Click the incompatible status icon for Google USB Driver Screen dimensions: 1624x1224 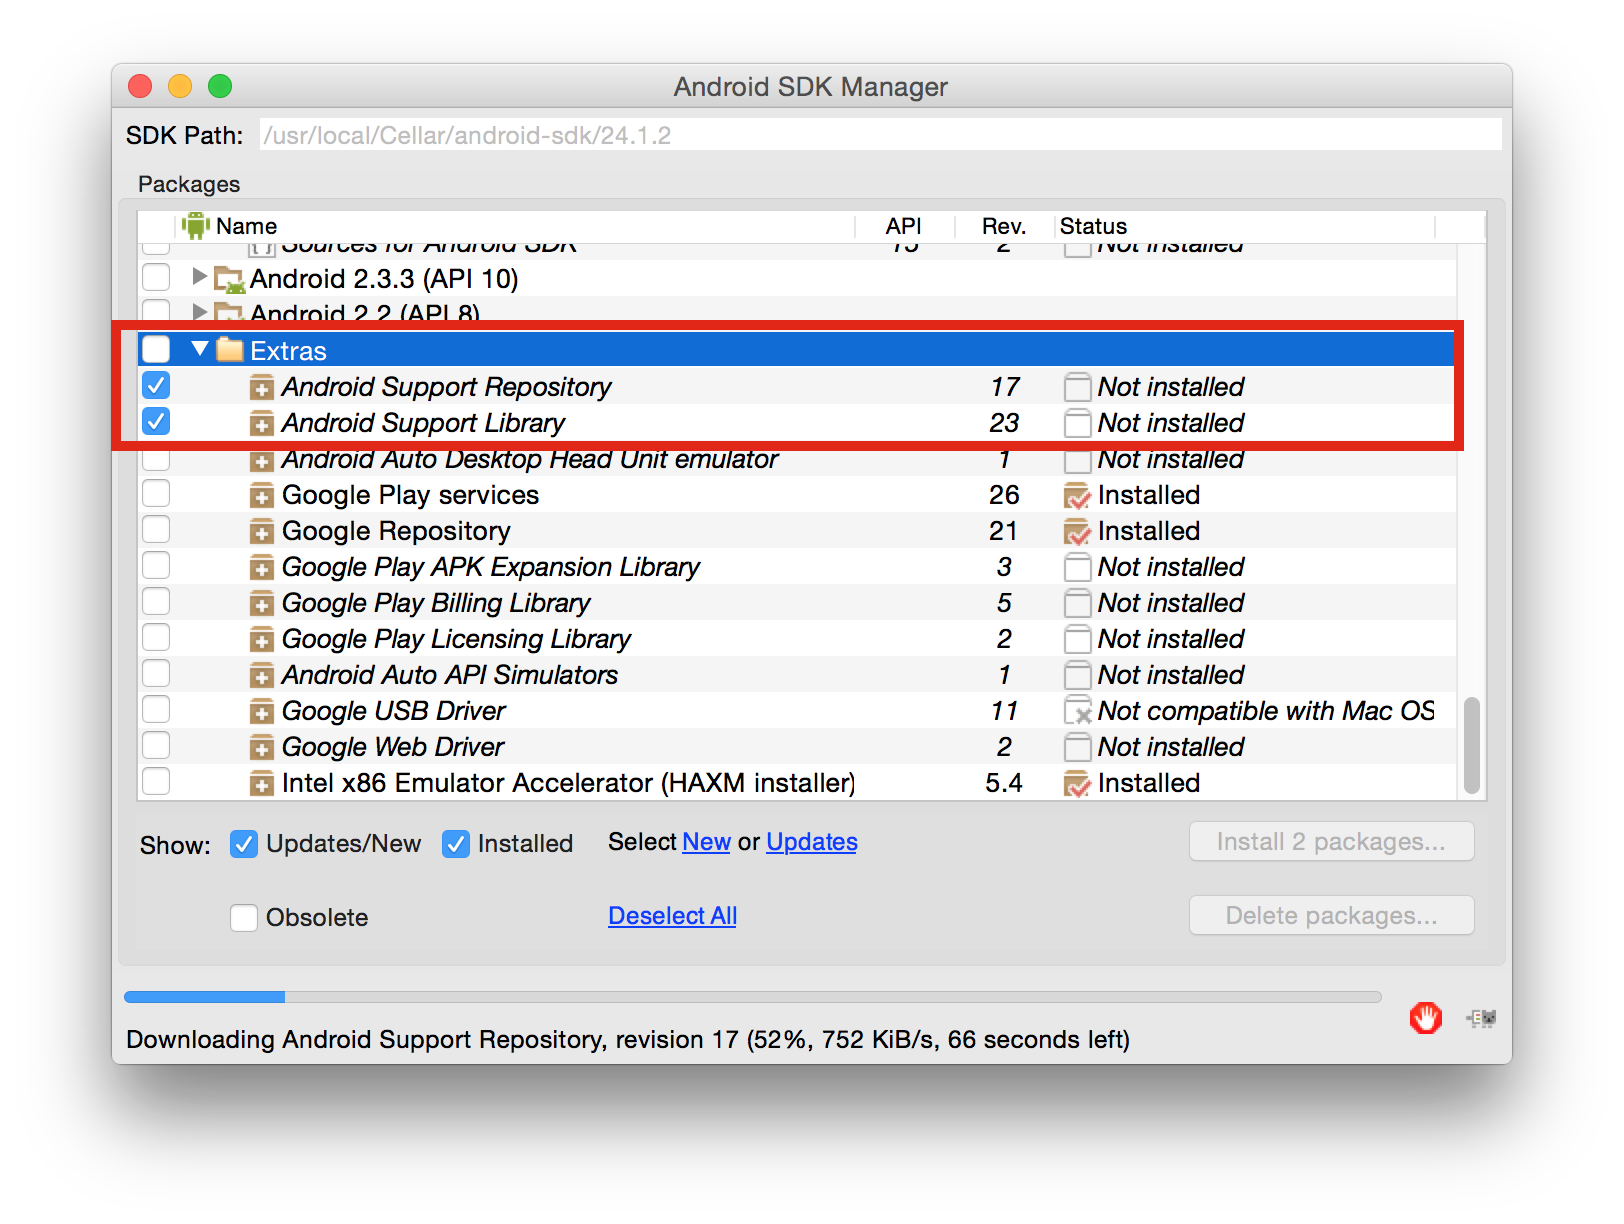(x=1077, y=711)
